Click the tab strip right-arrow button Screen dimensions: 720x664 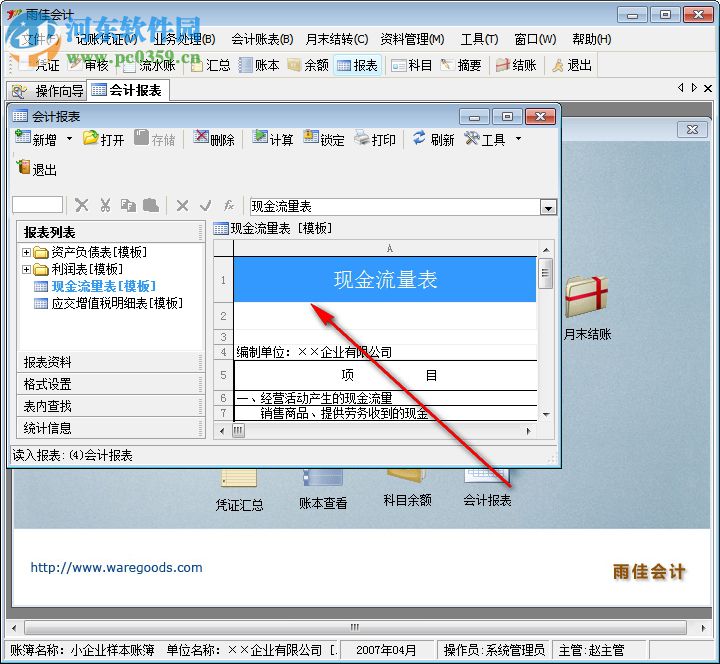coord(694,87)
